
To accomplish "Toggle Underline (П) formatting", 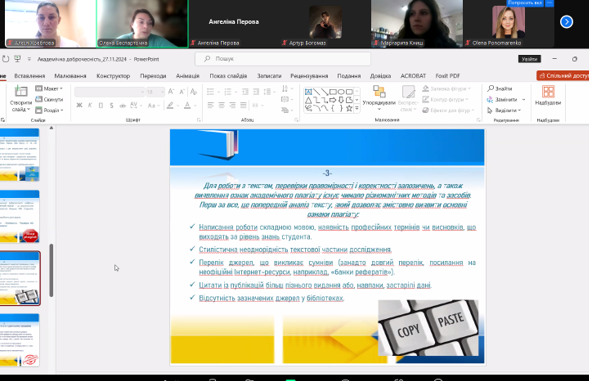I will (x=101, y=105).
